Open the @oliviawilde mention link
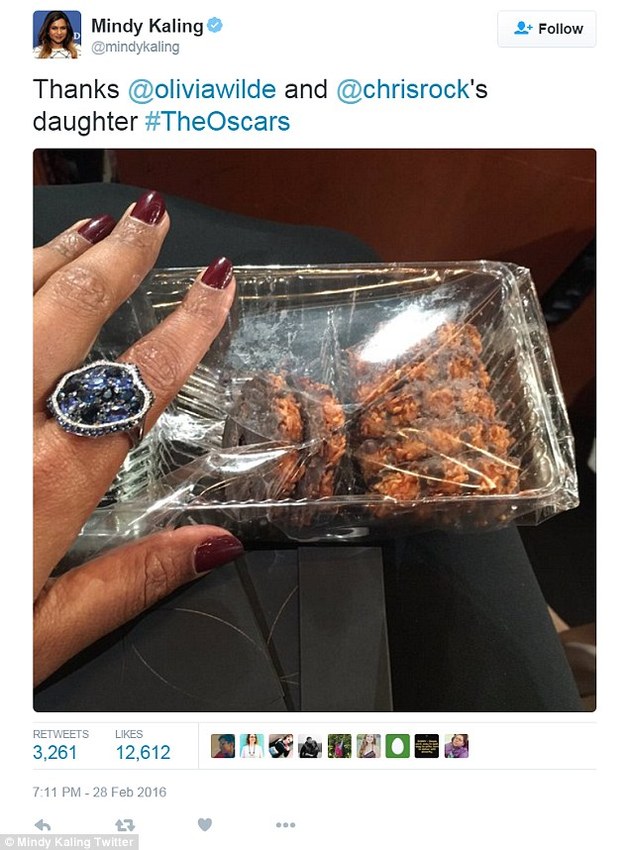This screenshot has height=850, width=628. 202,89
